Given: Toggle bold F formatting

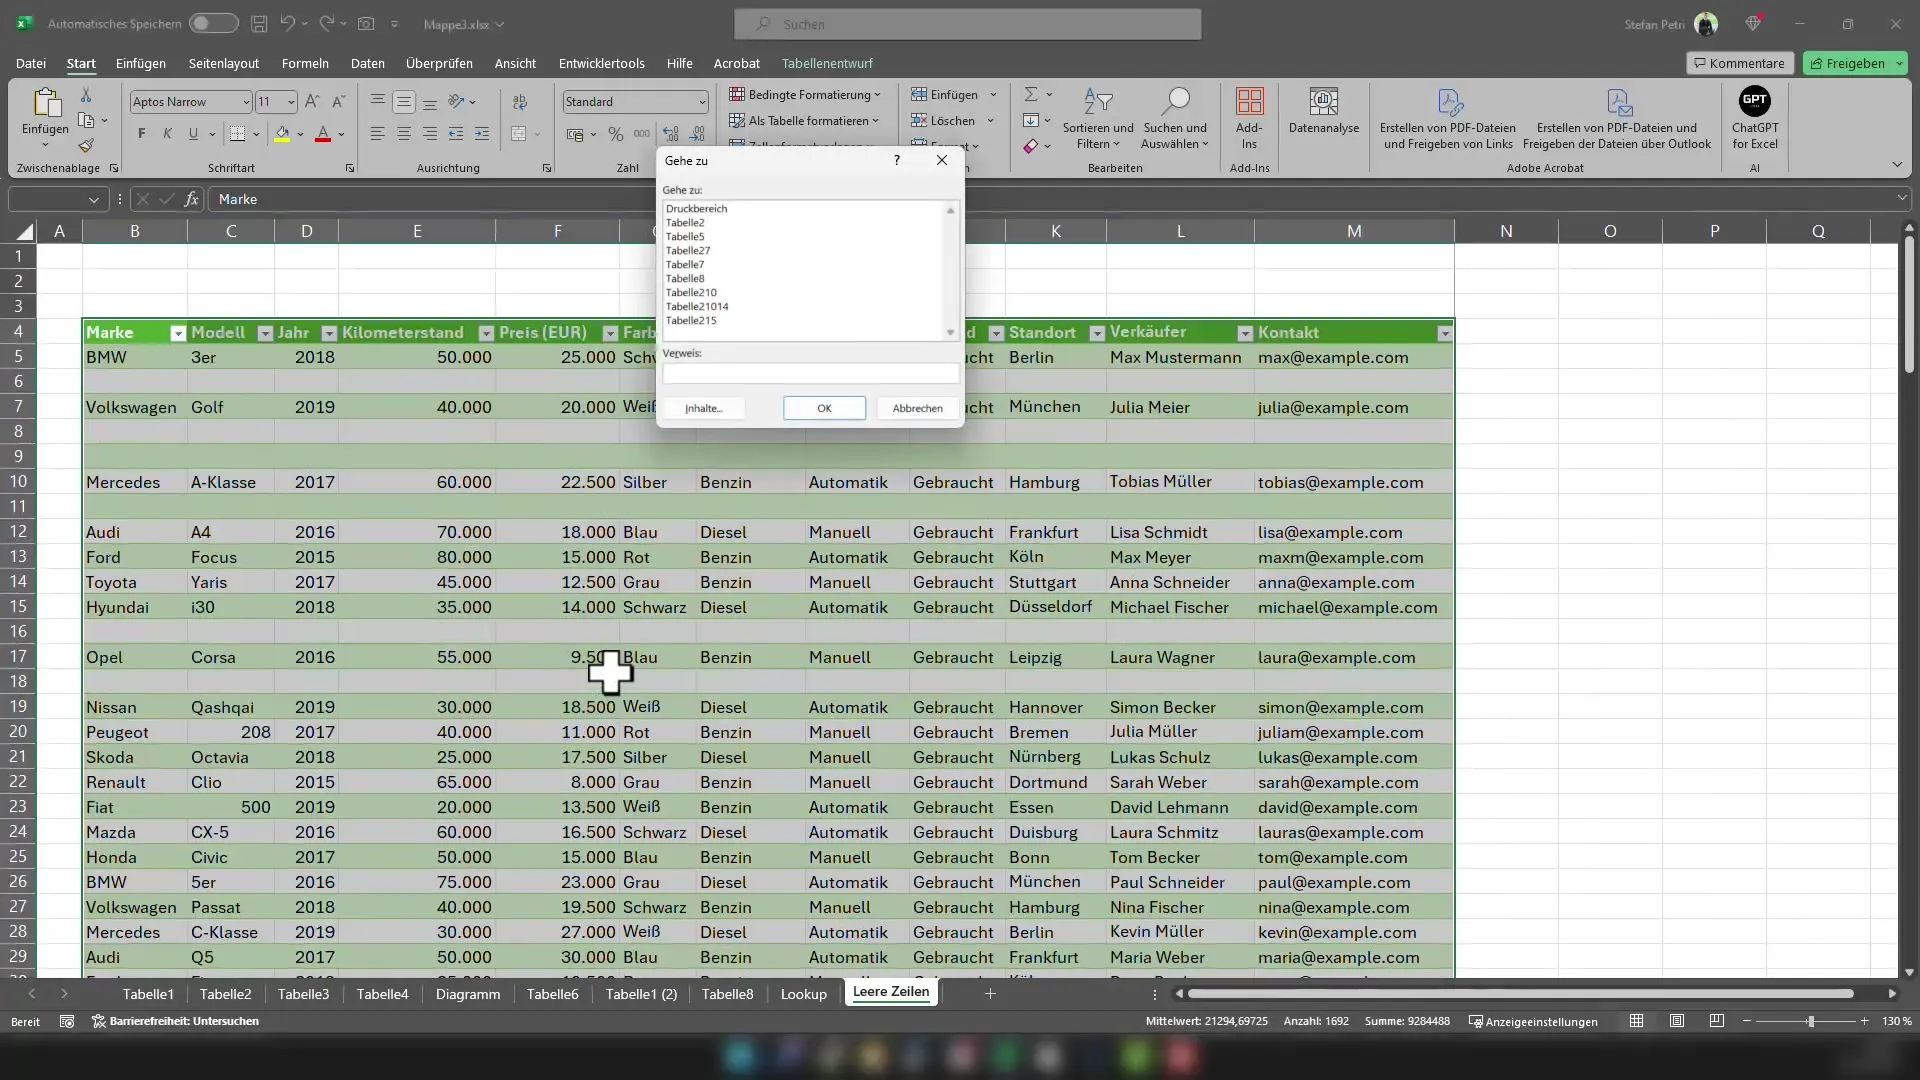Looking at the screenshot, I should [x=141, y=133].
